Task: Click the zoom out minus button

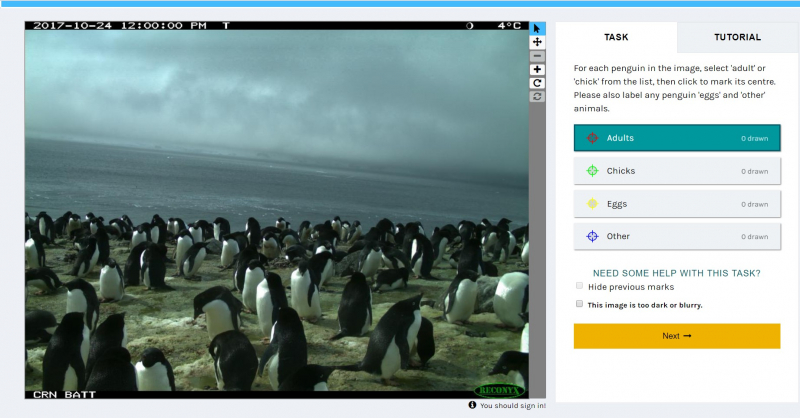Action: click(537, 56)
